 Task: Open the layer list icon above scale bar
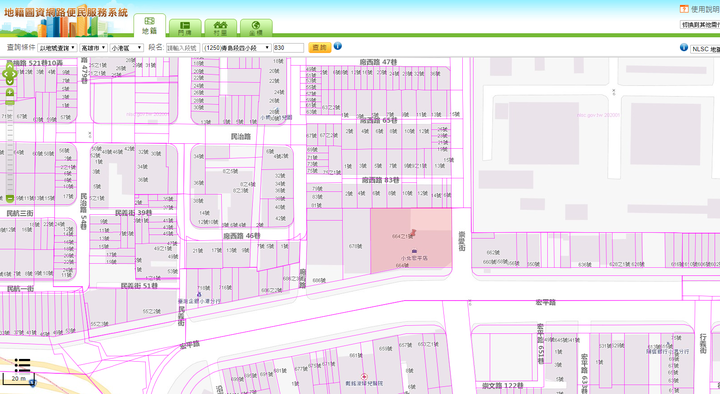(22, 365)
